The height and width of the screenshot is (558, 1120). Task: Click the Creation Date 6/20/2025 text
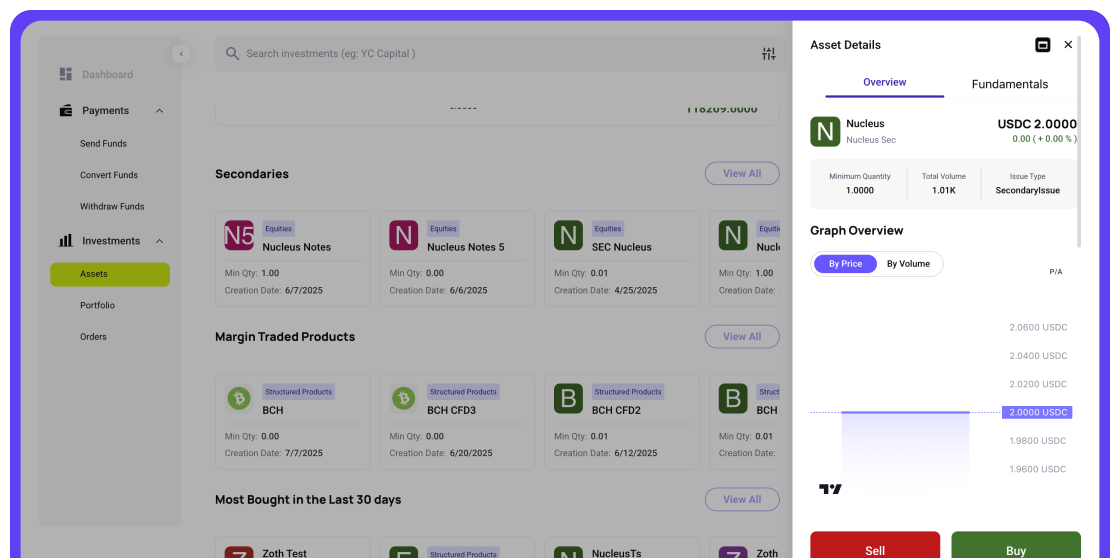coord(441,453)
